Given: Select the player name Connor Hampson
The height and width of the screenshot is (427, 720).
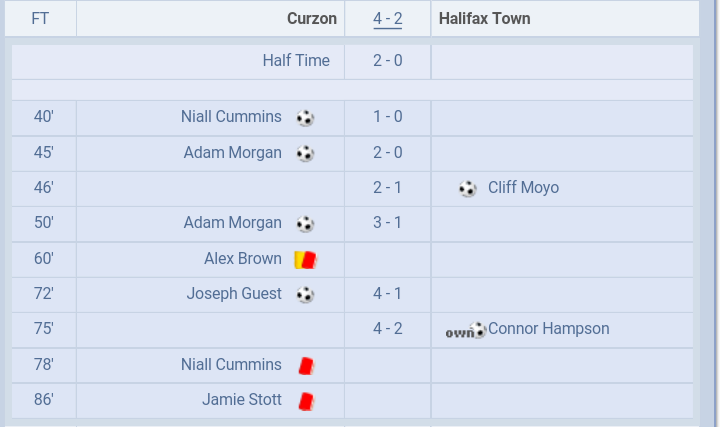Looking at the screenshot, I should point(549,329).
